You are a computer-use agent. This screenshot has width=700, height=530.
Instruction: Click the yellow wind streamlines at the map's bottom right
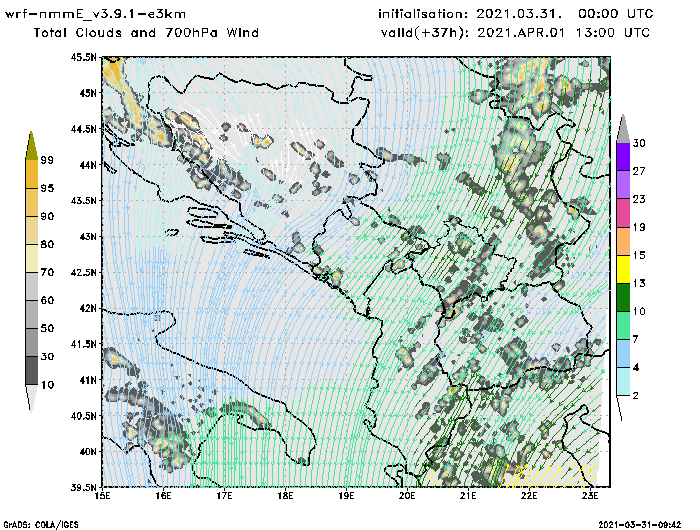click(549, 476)
